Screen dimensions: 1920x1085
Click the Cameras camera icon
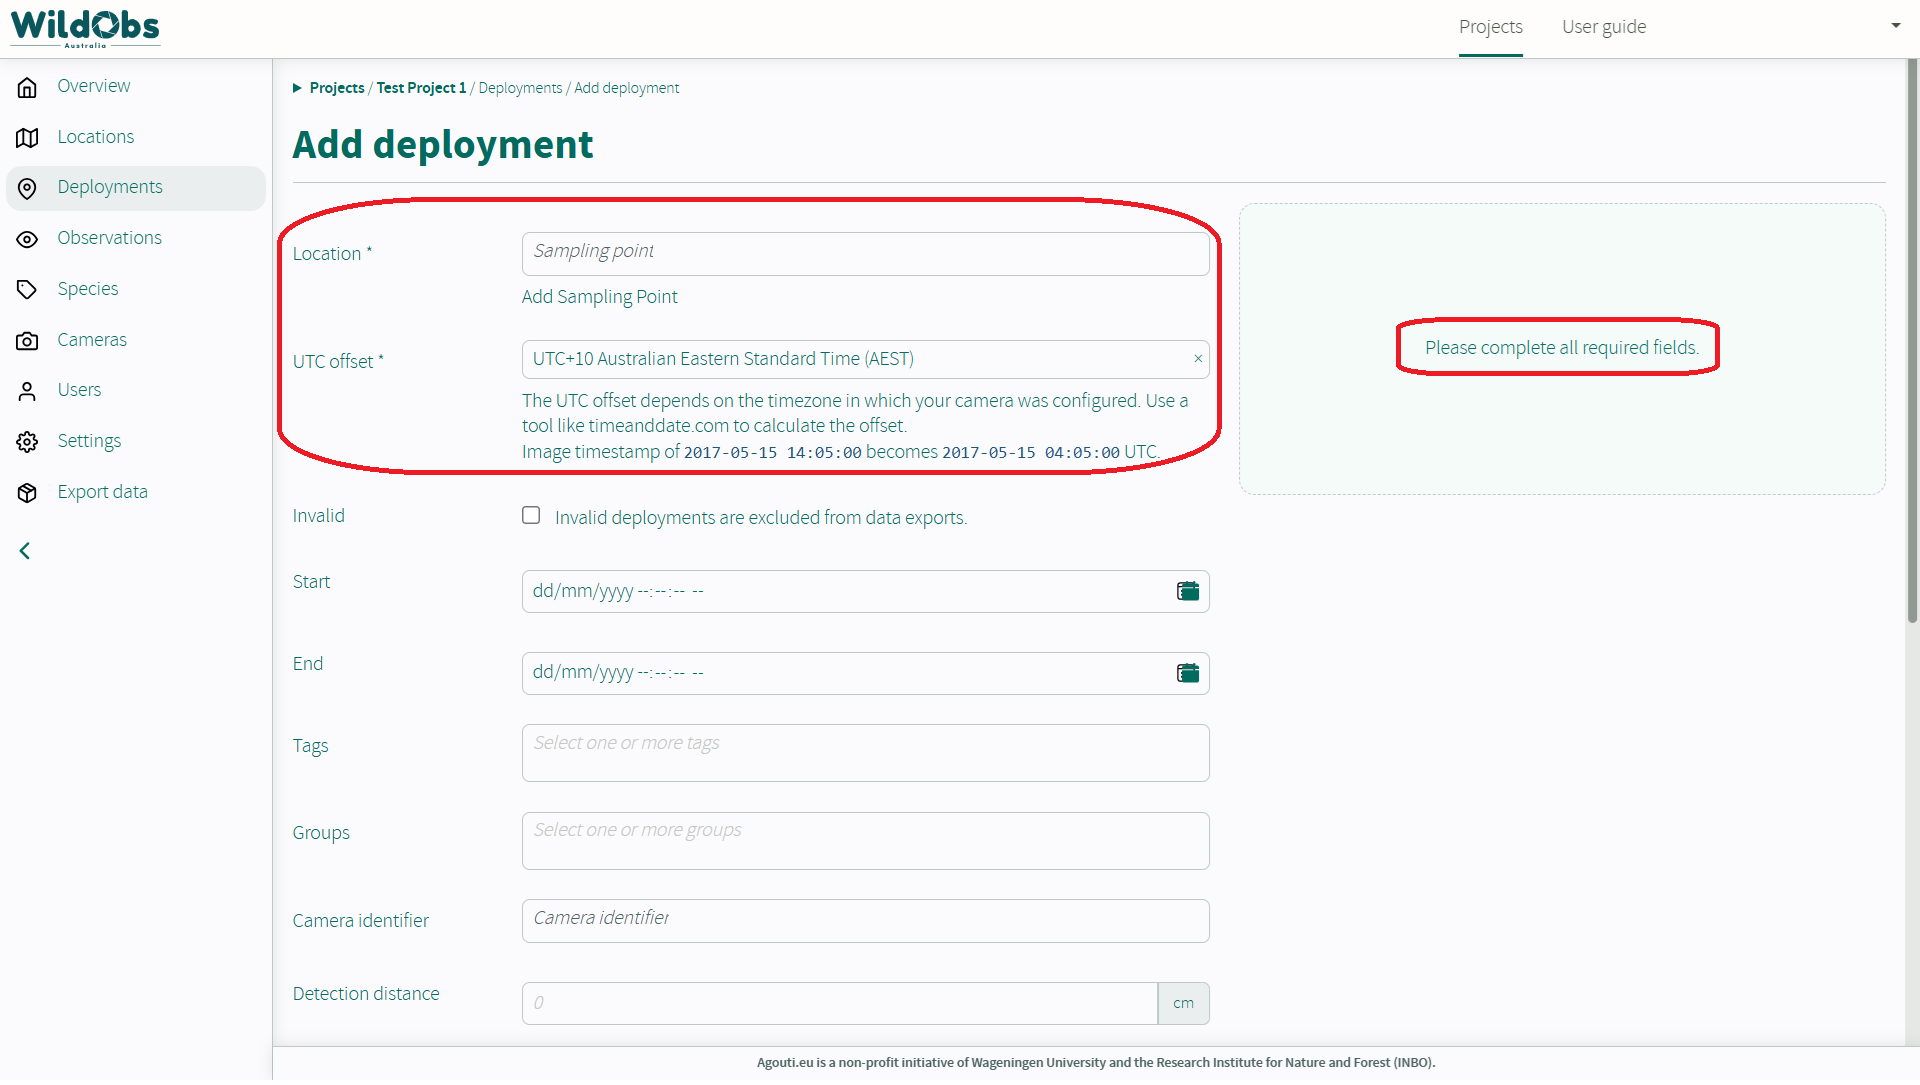[x=27, y=341]
